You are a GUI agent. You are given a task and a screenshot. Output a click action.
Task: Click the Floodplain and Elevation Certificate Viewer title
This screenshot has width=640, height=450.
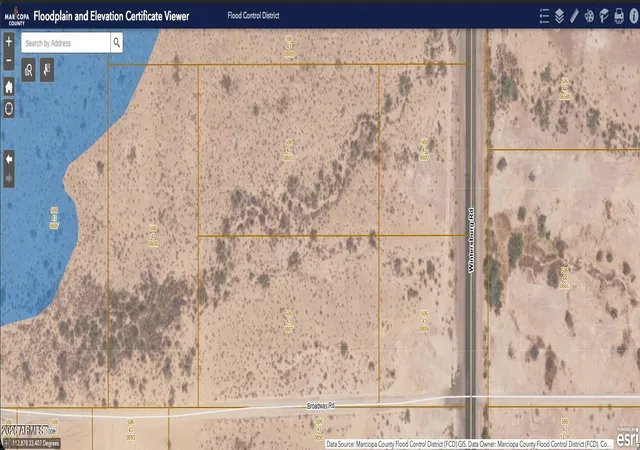pos(111,16)
